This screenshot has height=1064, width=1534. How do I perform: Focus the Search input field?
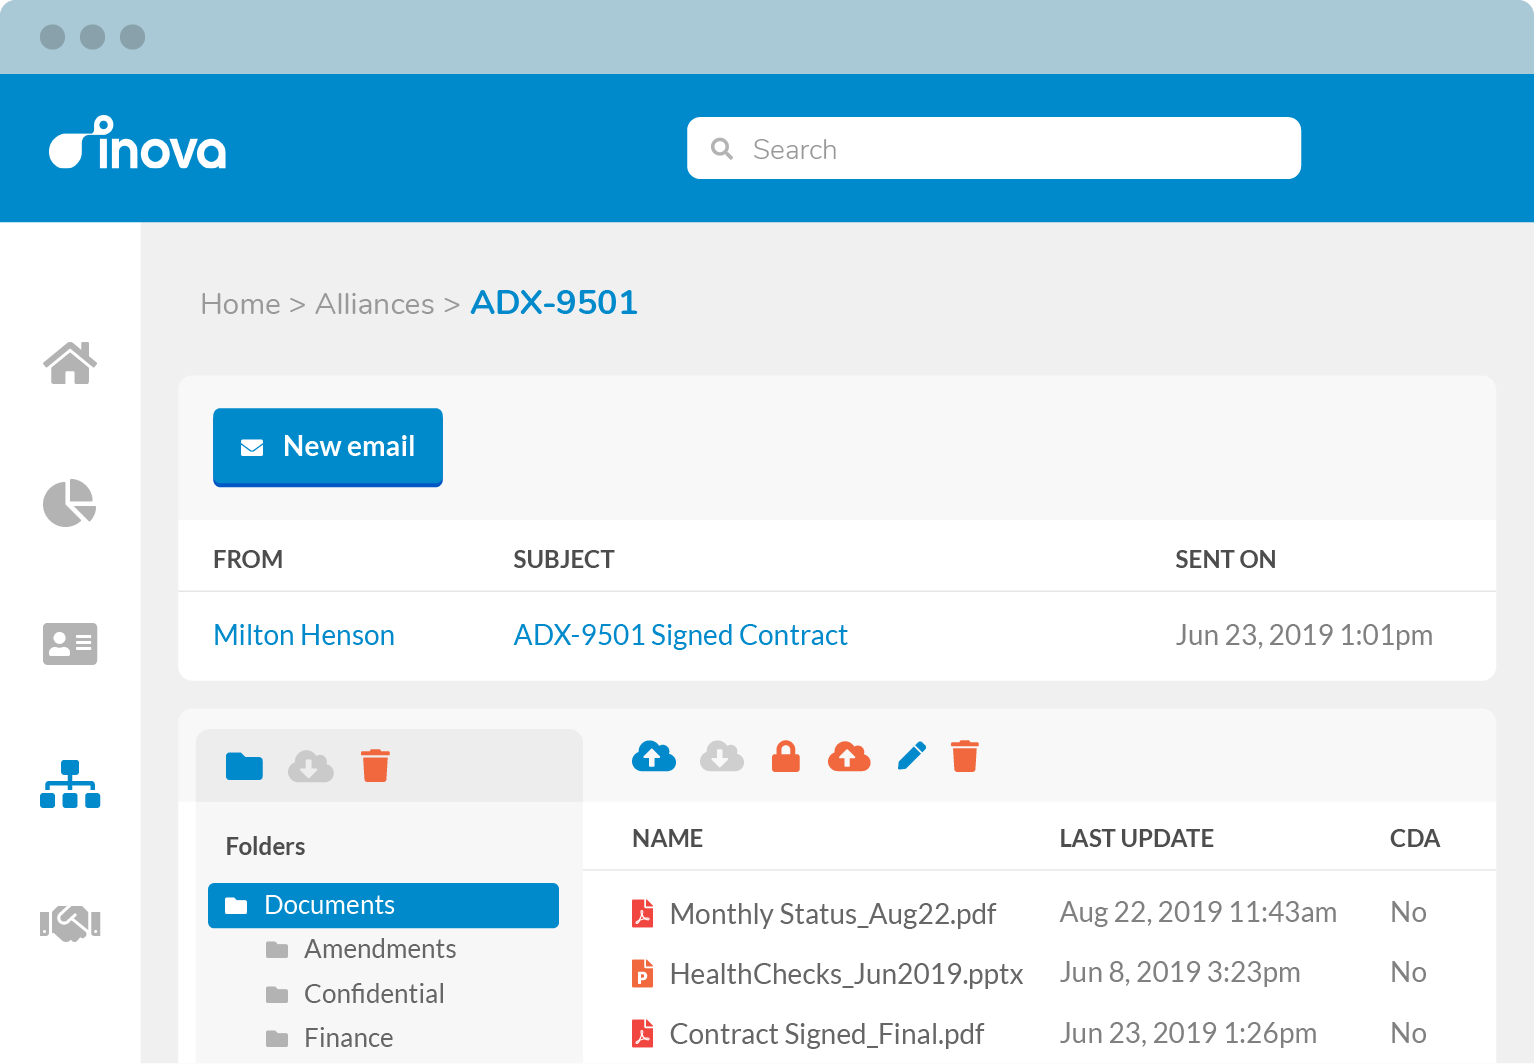coord(994,148)
